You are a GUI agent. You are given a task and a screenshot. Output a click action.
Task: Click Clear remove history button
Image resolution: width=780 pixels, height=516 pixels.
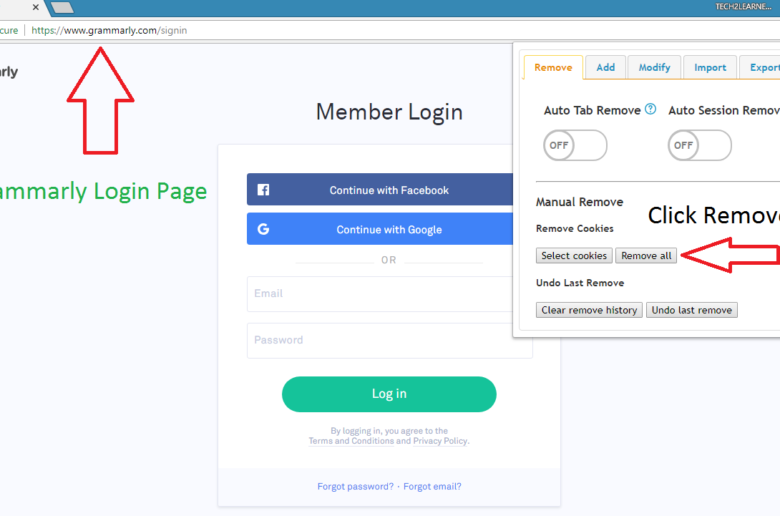[x=589, y=310]
